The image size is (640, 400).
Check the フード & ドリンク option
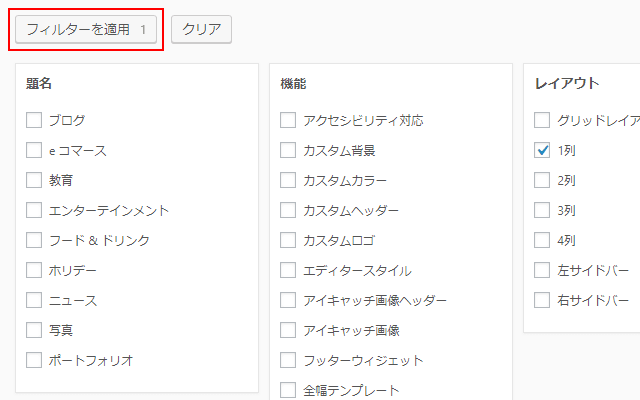click(x=34, y=240)
